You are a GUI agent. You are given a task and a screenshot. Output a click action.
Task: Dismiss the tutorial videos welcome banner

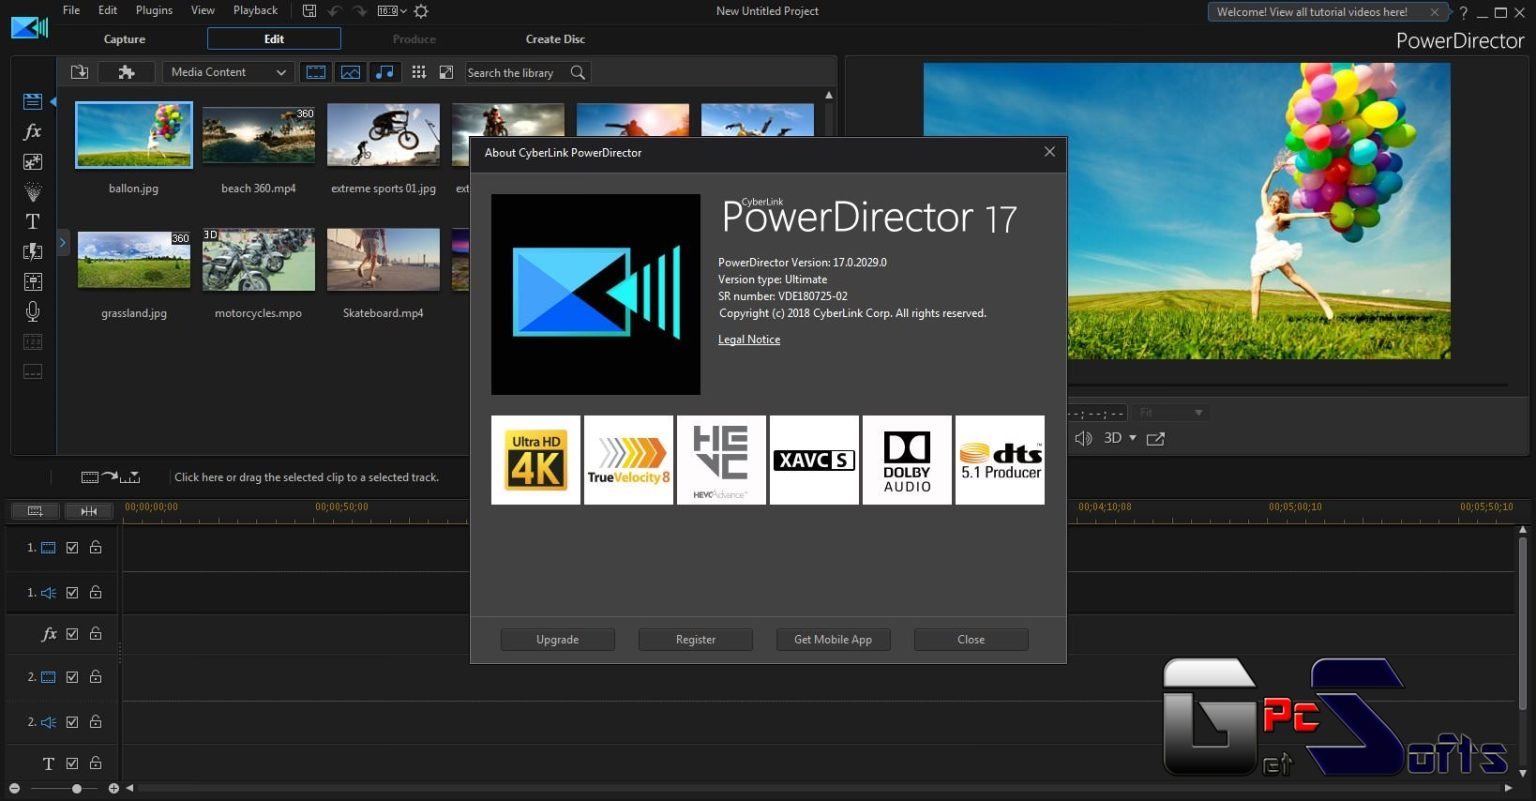click(x=1434, y=12)
